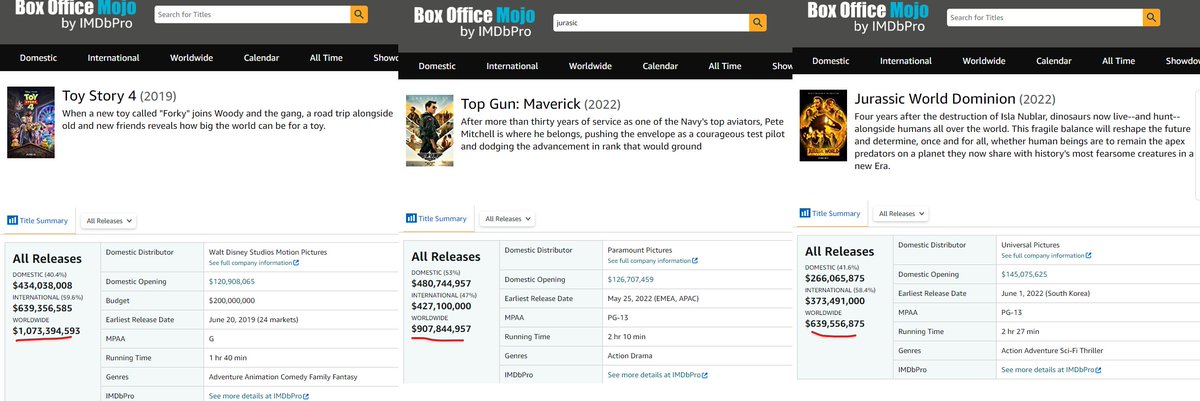Open IMDbPro details link for Top Gun: Maverick
Image resolution: width=1200 pixels, height=401 pixels.
pyautogui.click(x=657, y=375)
